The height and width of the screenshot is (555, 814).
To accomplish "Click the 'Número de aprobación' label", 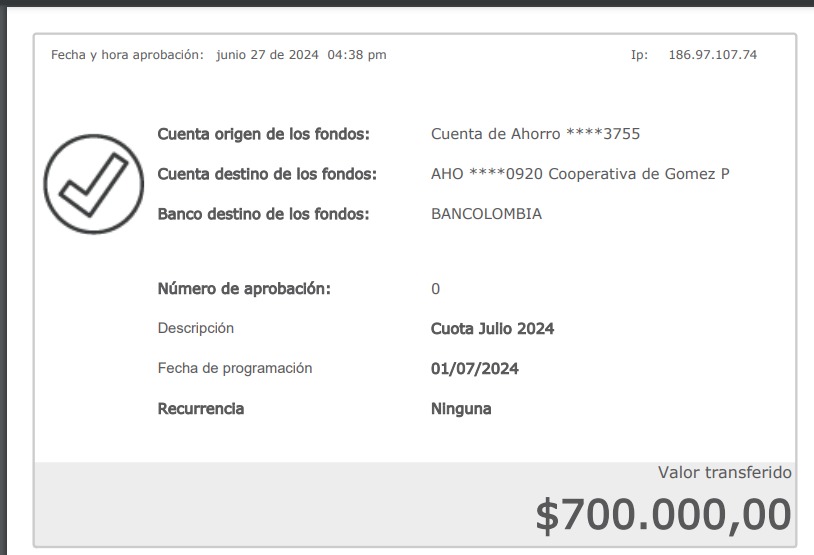I will click(x=244, y=289).
